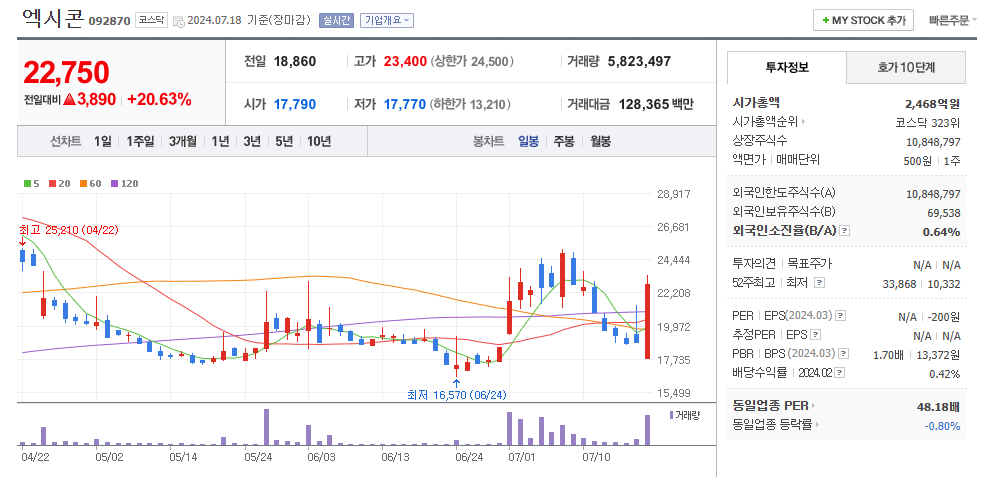Click the calendar icon beside 2024.07.18
Image resolution: width=992 pixels, height=477 pixels.
click(x=178, y=21)
